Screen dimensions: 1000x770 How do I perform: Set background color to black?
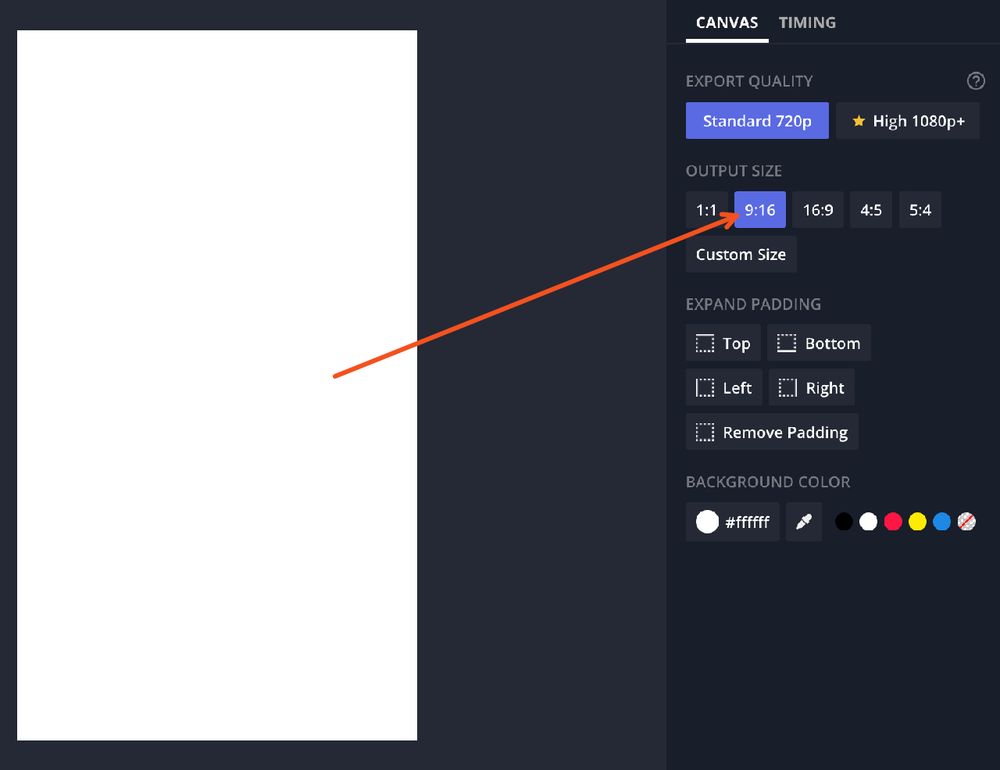coord(843,521)
